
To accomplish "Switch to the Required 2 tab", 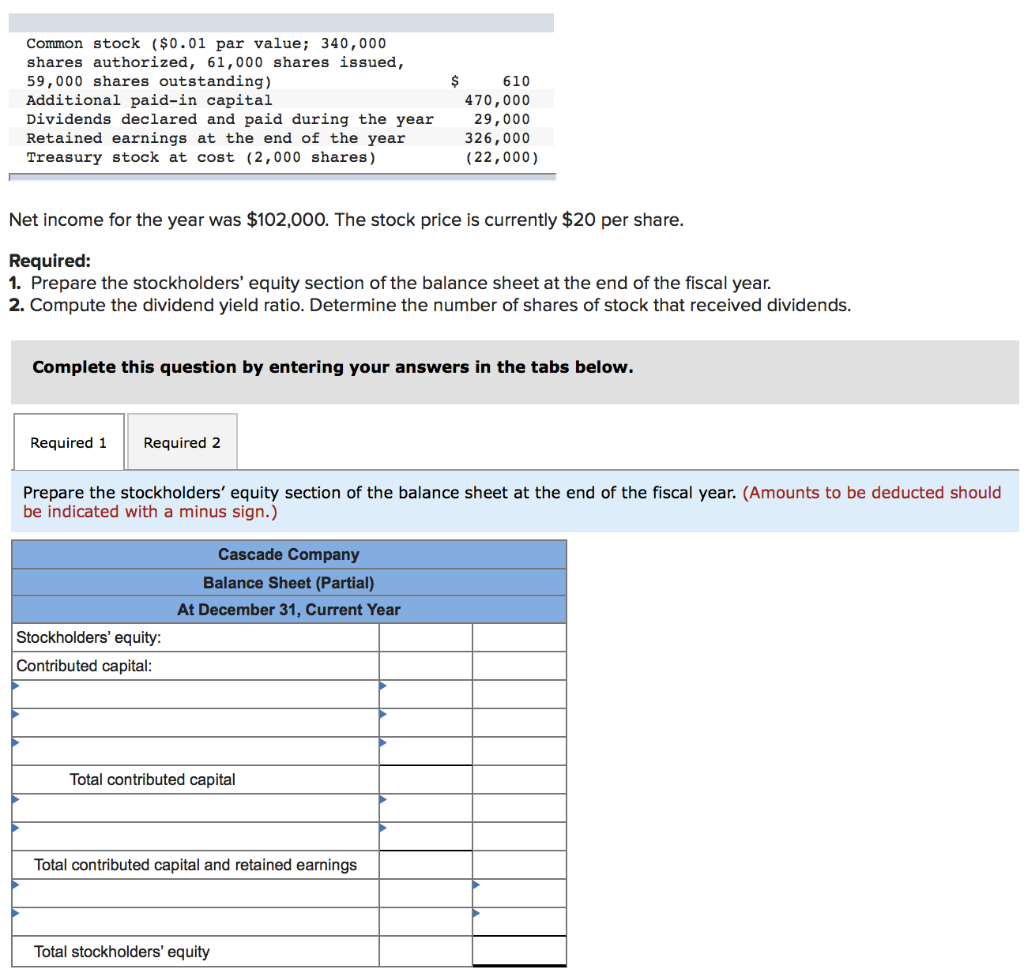I will (x=181, y=441).
